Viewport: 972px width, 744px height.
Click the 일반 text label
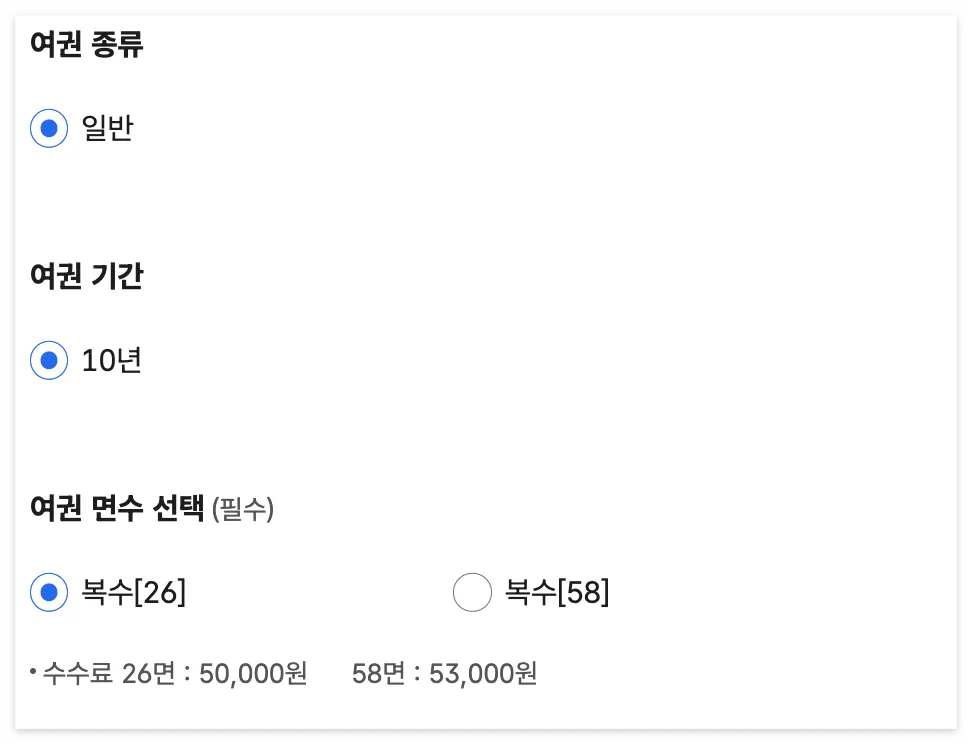coord(107,128)
